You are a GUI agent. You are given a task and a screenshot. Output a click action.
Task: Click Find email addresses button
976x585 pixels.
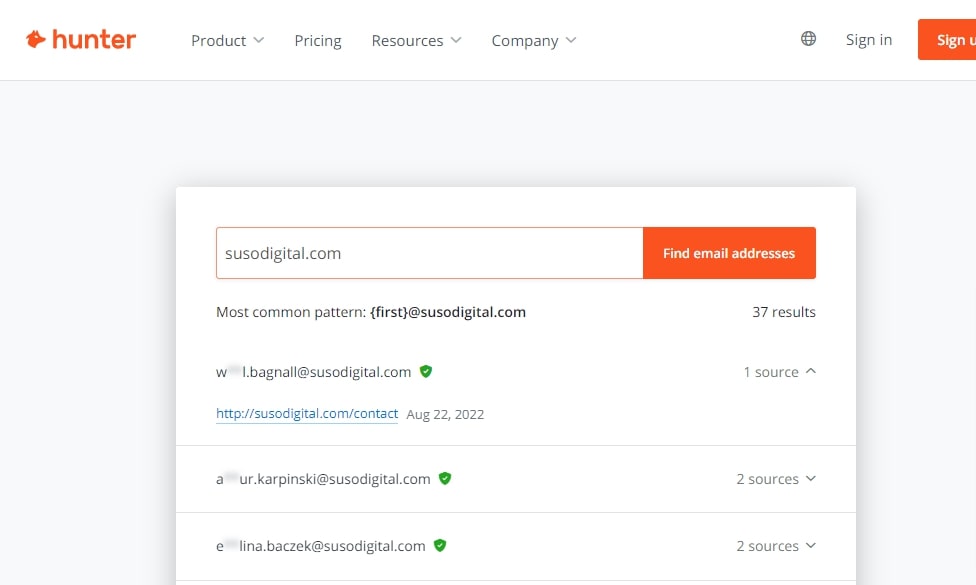coord(729,253)
